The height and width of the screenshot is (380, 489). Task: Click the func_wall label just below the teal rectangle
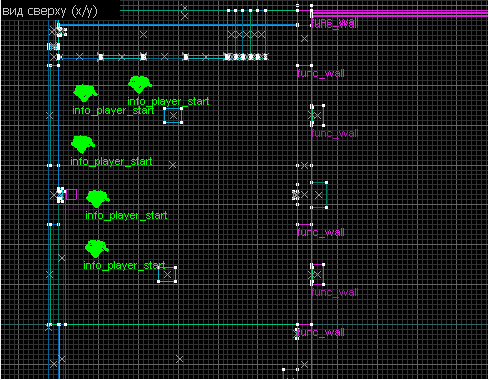click(320, 232)
